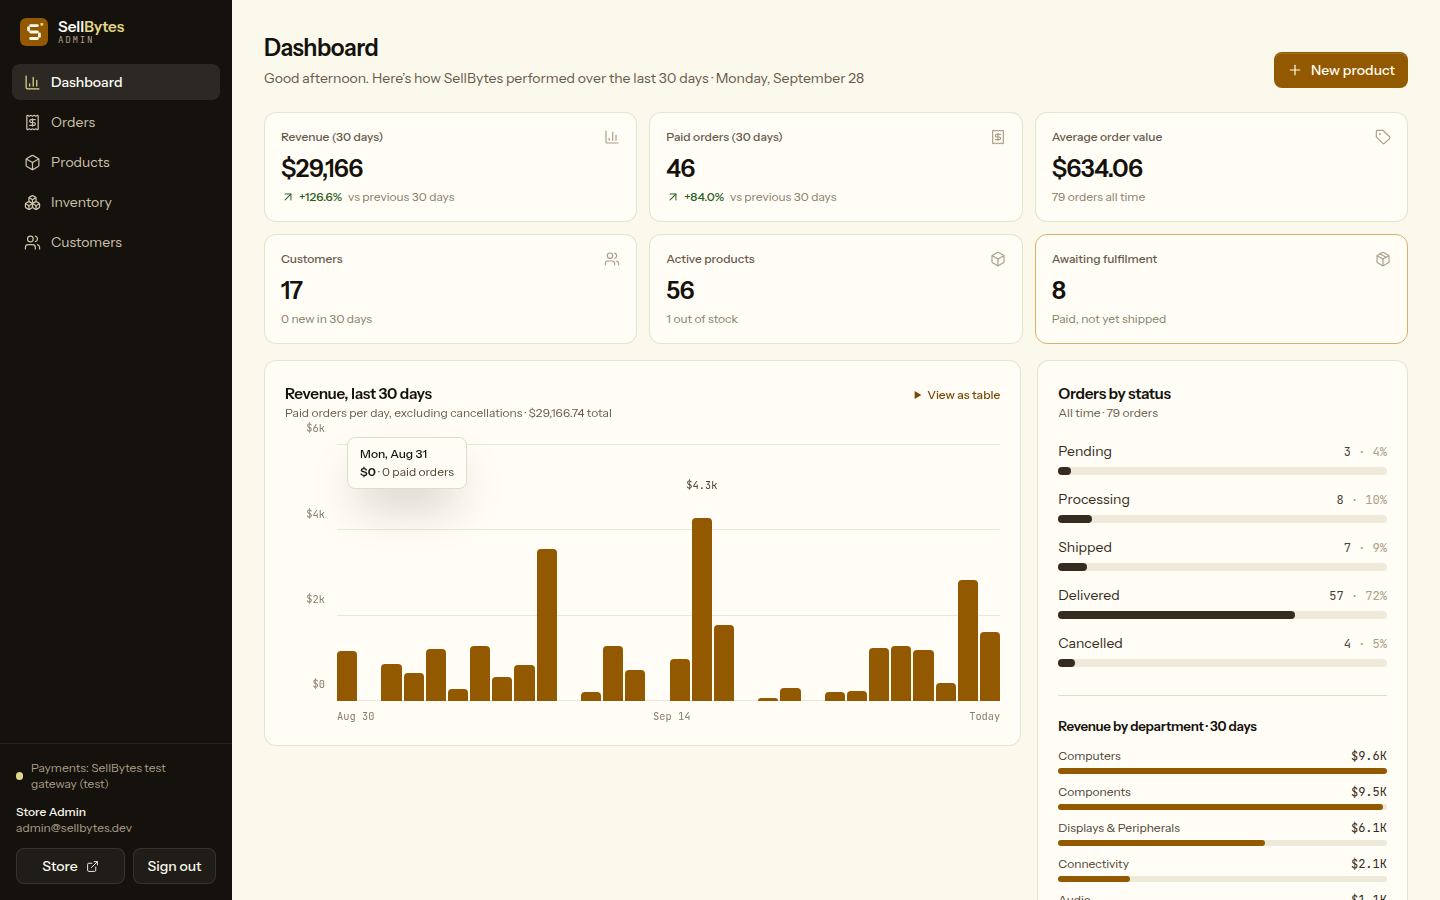Open the Customers page from sidebar
Screen dimensions: 1440x900
[116, 242]
